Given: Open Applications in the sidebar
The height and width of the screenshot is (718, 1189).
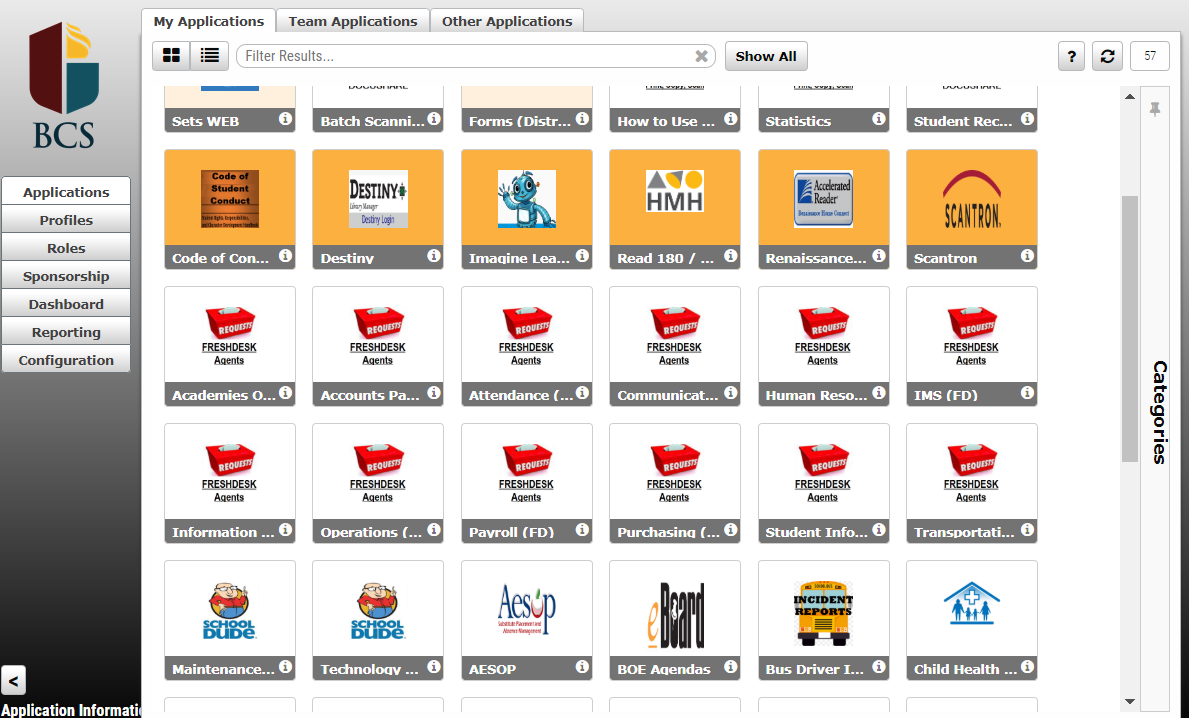Looking at the screenshot, I should pyautogui.click(x=66, y=192).
